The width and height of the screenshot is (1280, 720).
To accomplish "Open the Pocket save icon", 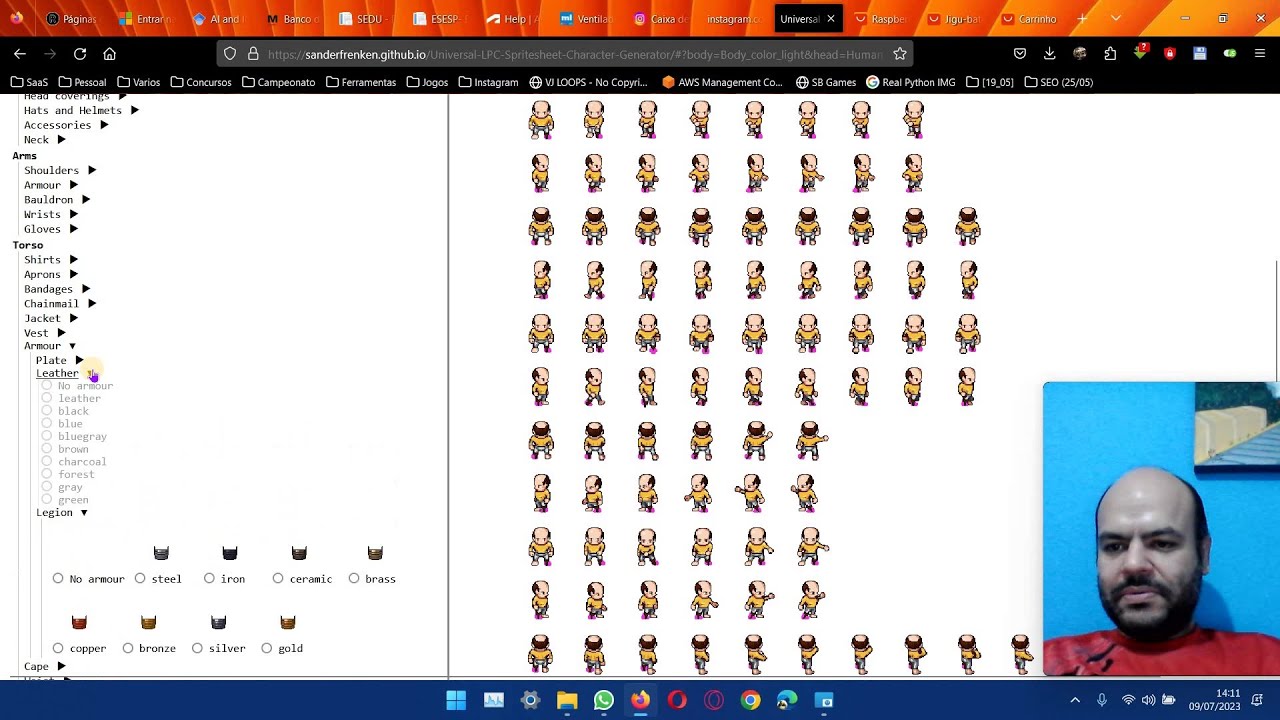I will pos(1020,54).
